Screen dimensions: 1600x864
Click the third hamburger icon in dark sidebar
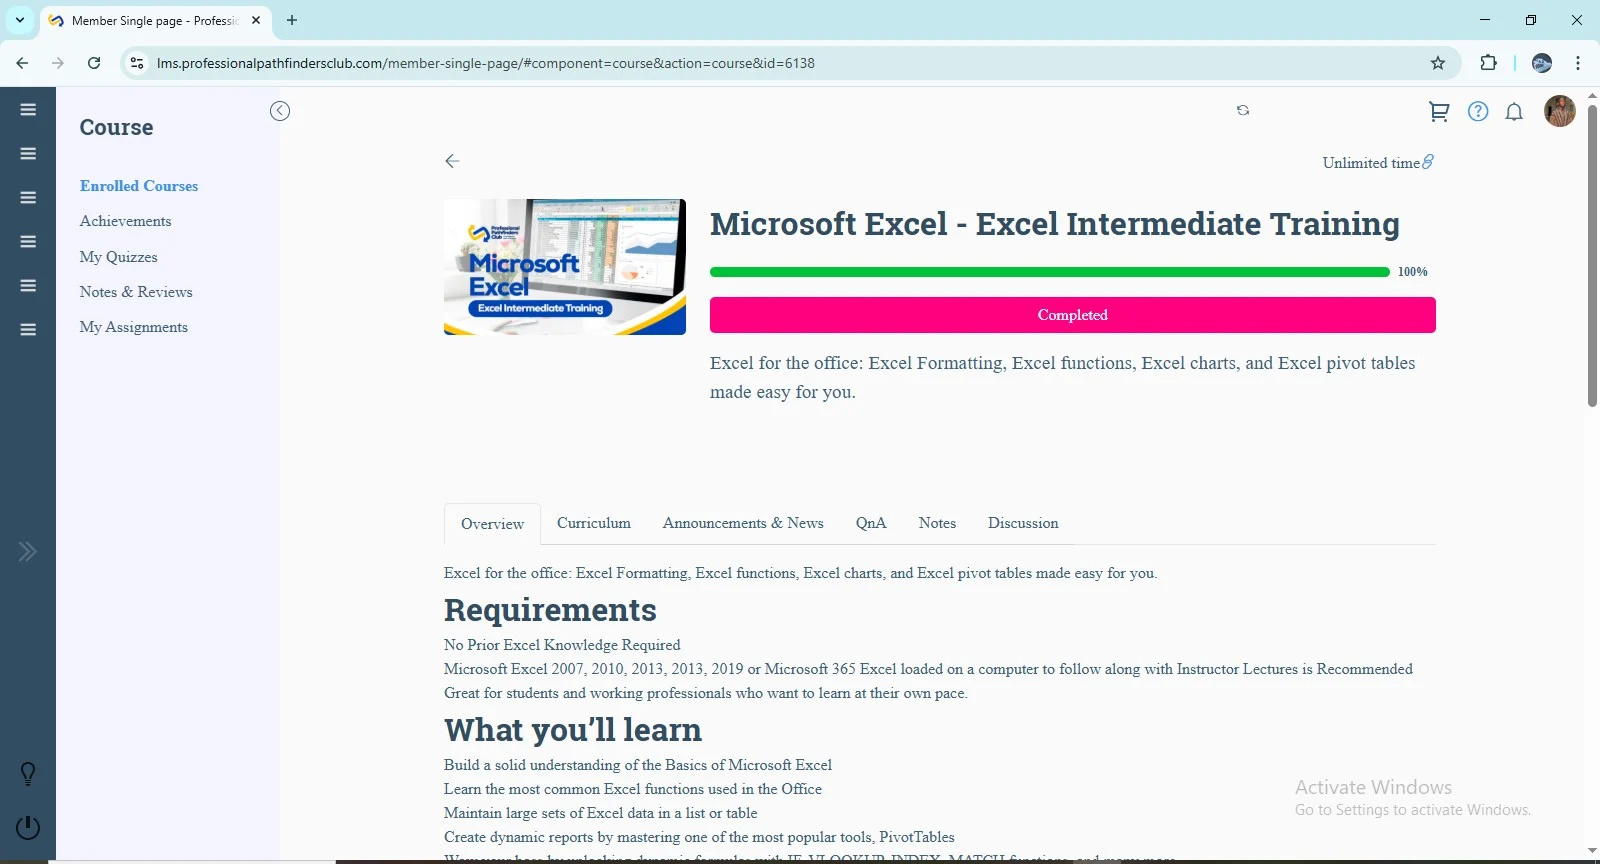[28, 197]
